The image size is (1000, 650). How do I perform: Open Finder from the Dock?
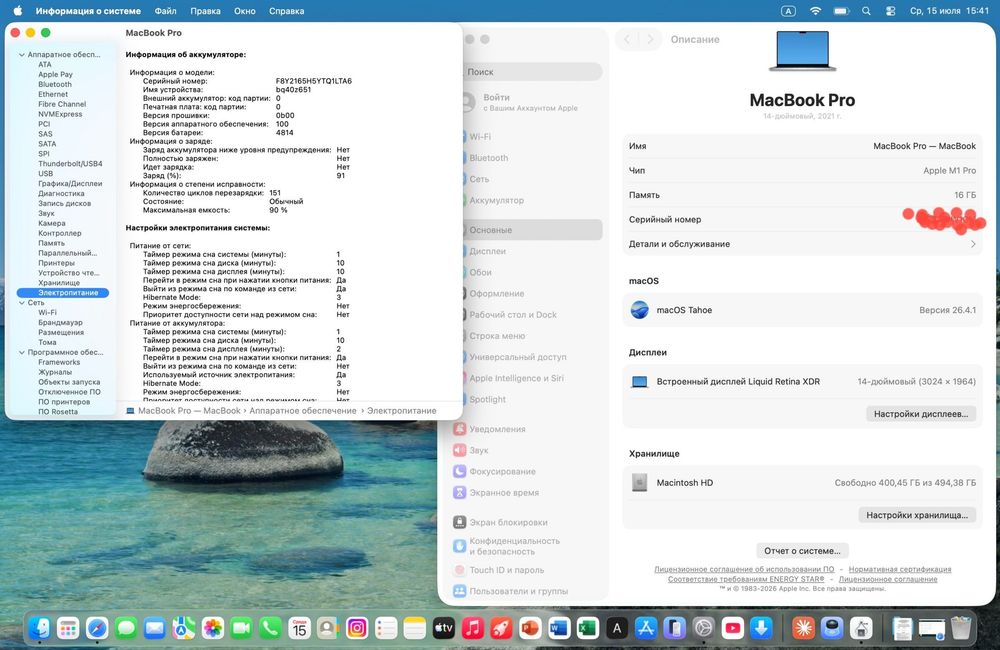coord(40,628)
